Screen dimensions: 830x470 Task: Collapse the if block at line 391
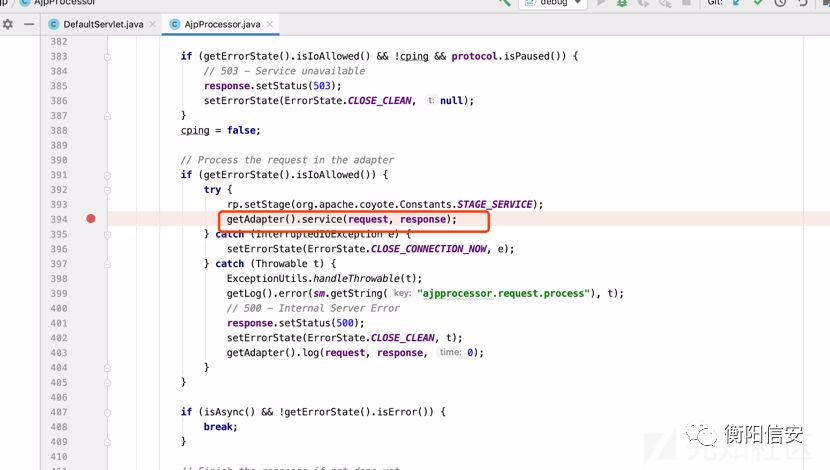click(x=107, y=175)
